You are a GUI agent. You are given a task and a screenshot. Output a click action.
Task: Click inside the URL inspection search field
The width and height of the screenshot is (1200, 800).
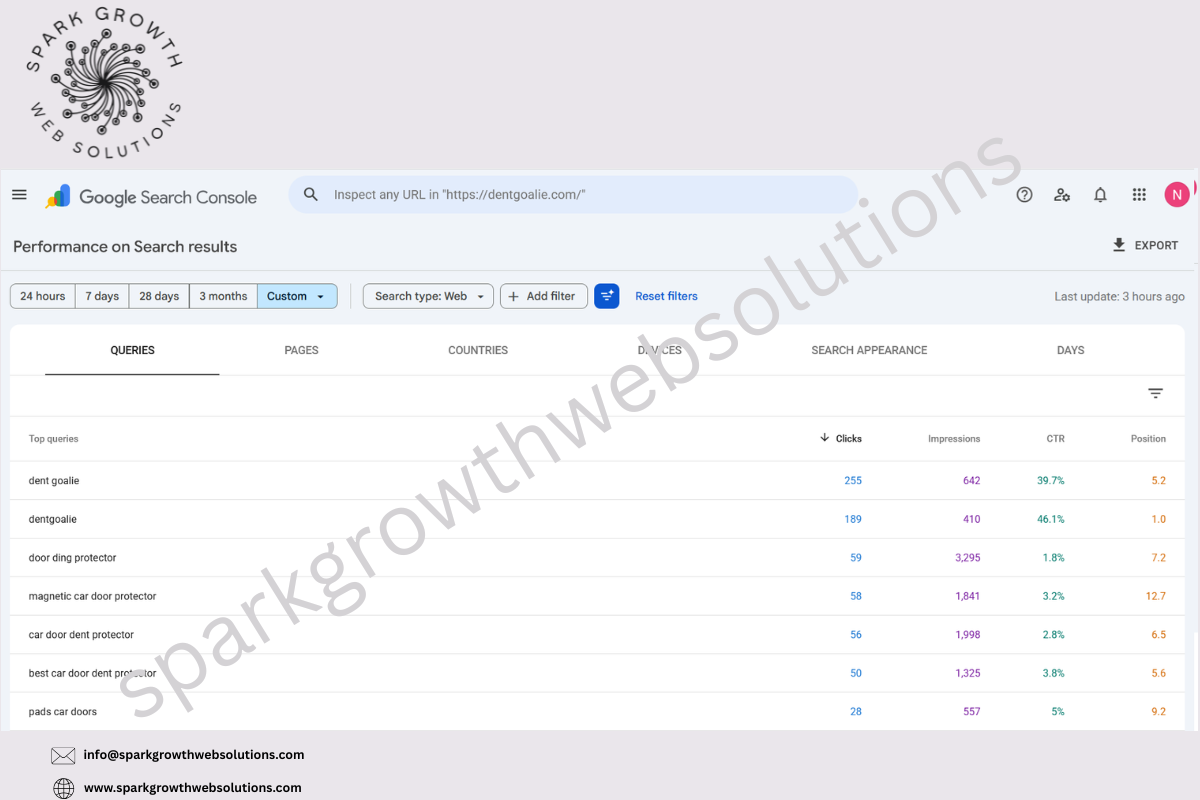(573, 195)
